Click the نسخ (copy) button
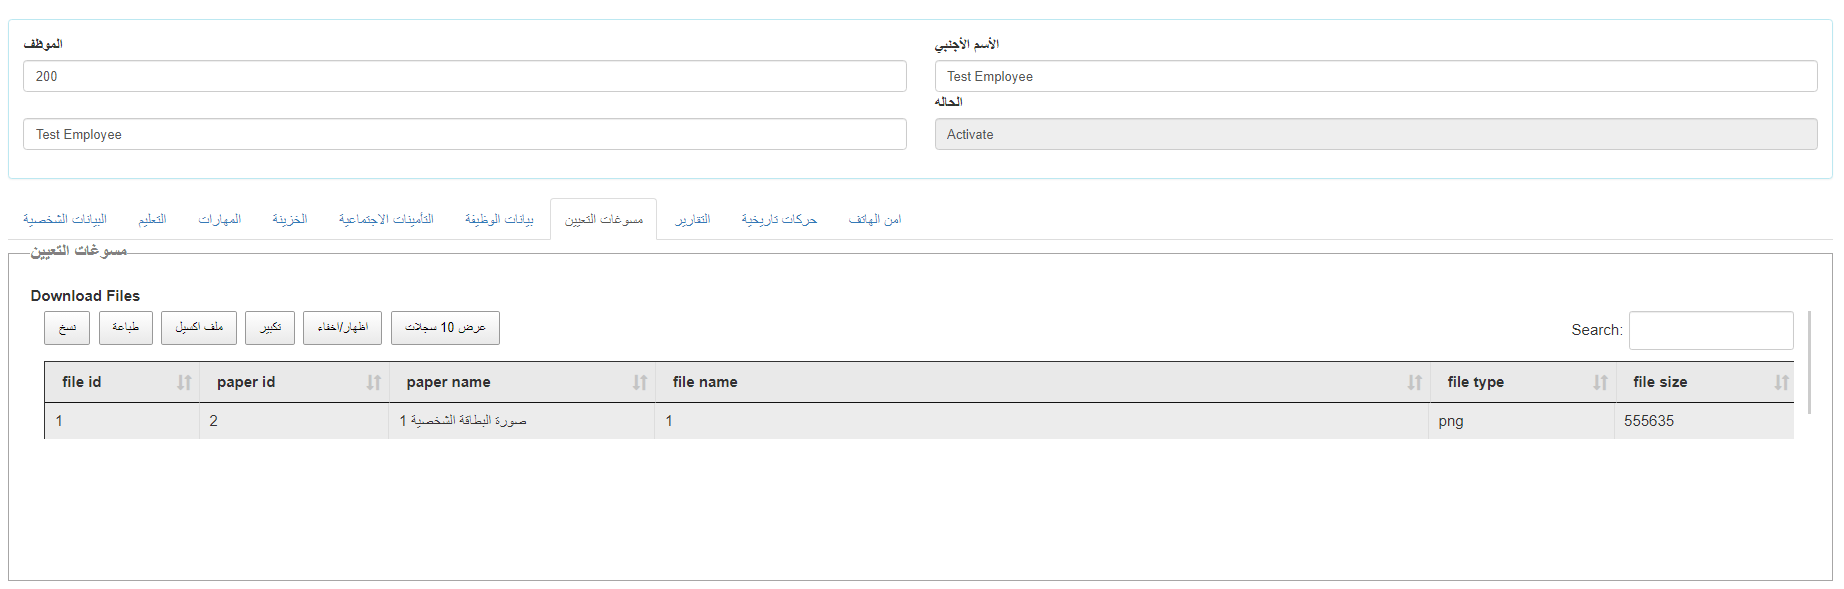Image resolution: width=1844 pixels, height=589 pixels. tap(67, 328)
